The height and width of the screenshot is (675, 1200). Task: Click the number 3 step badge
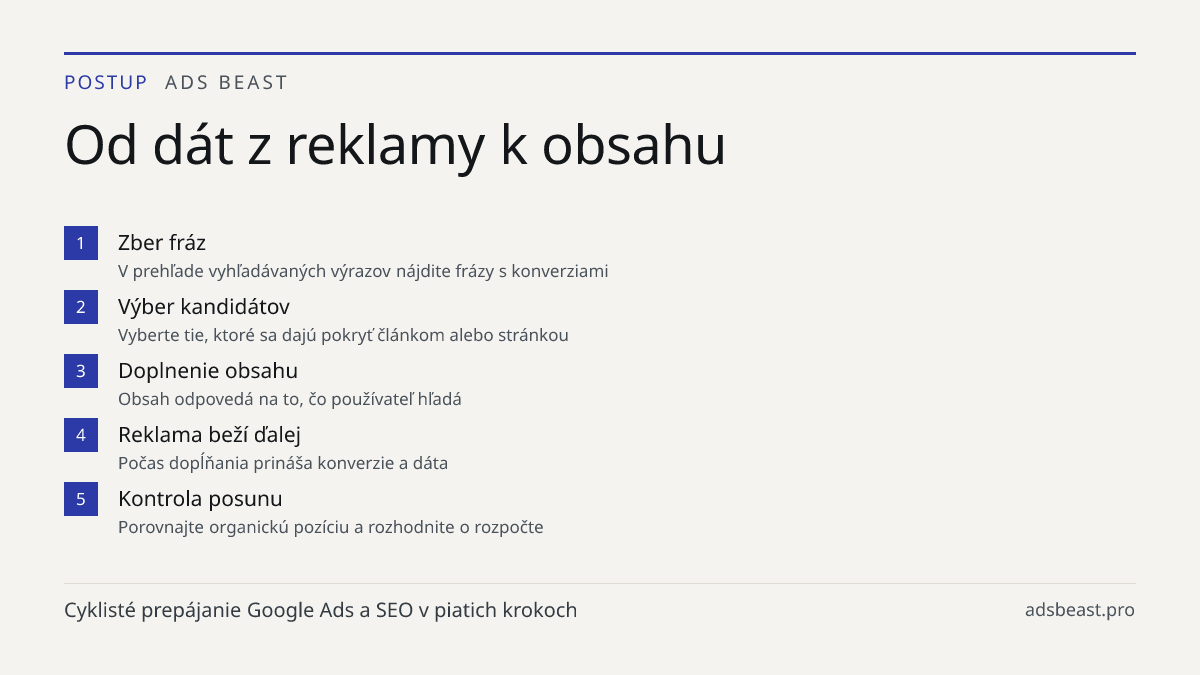81,371
